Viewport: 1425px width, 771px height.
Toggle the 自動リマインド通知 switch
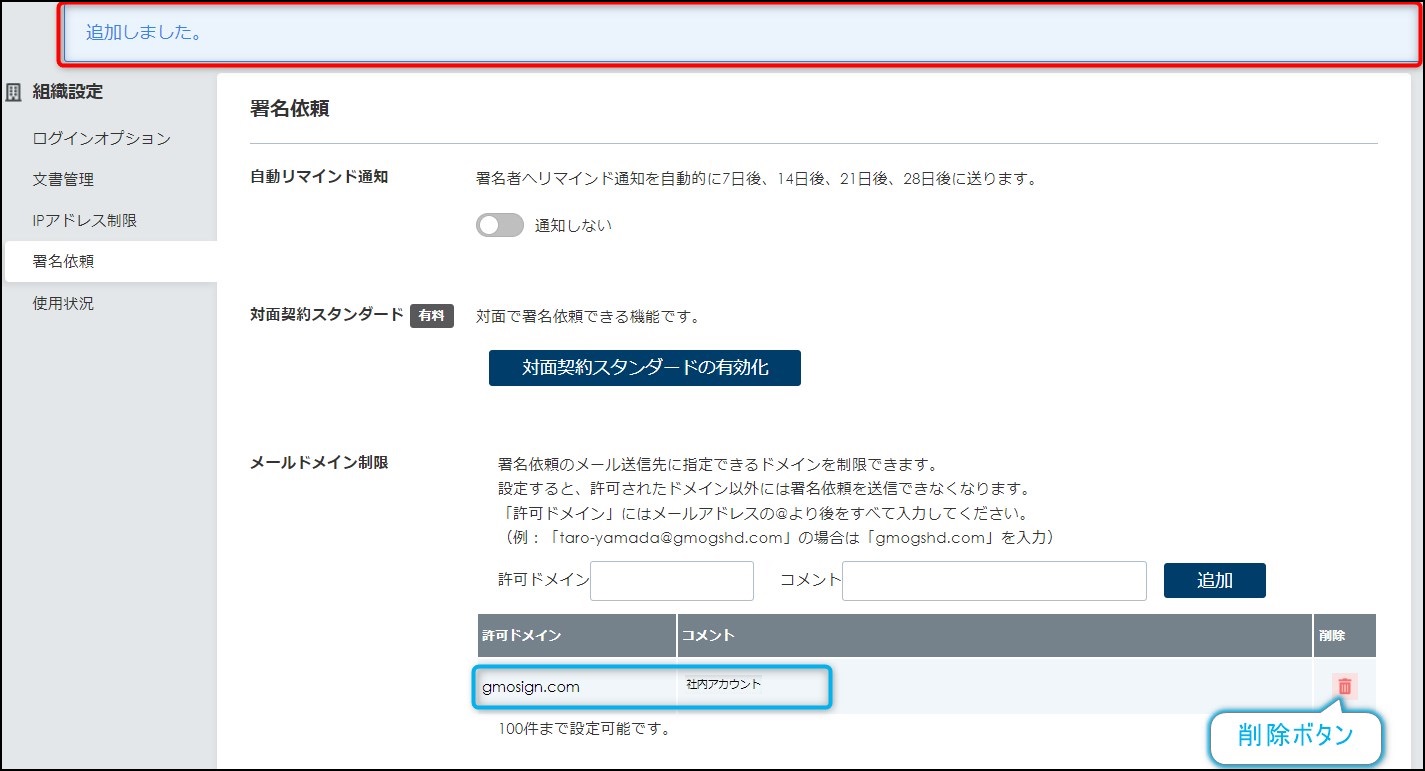click(499, 226)
